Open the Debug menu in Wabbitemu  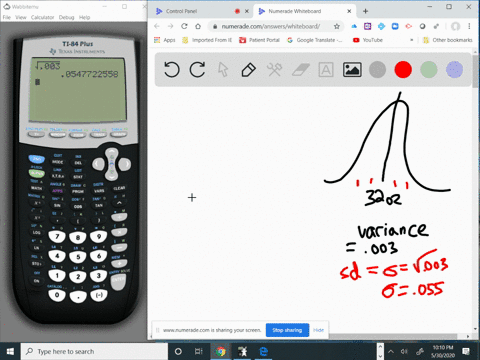[x=66, y=17]
